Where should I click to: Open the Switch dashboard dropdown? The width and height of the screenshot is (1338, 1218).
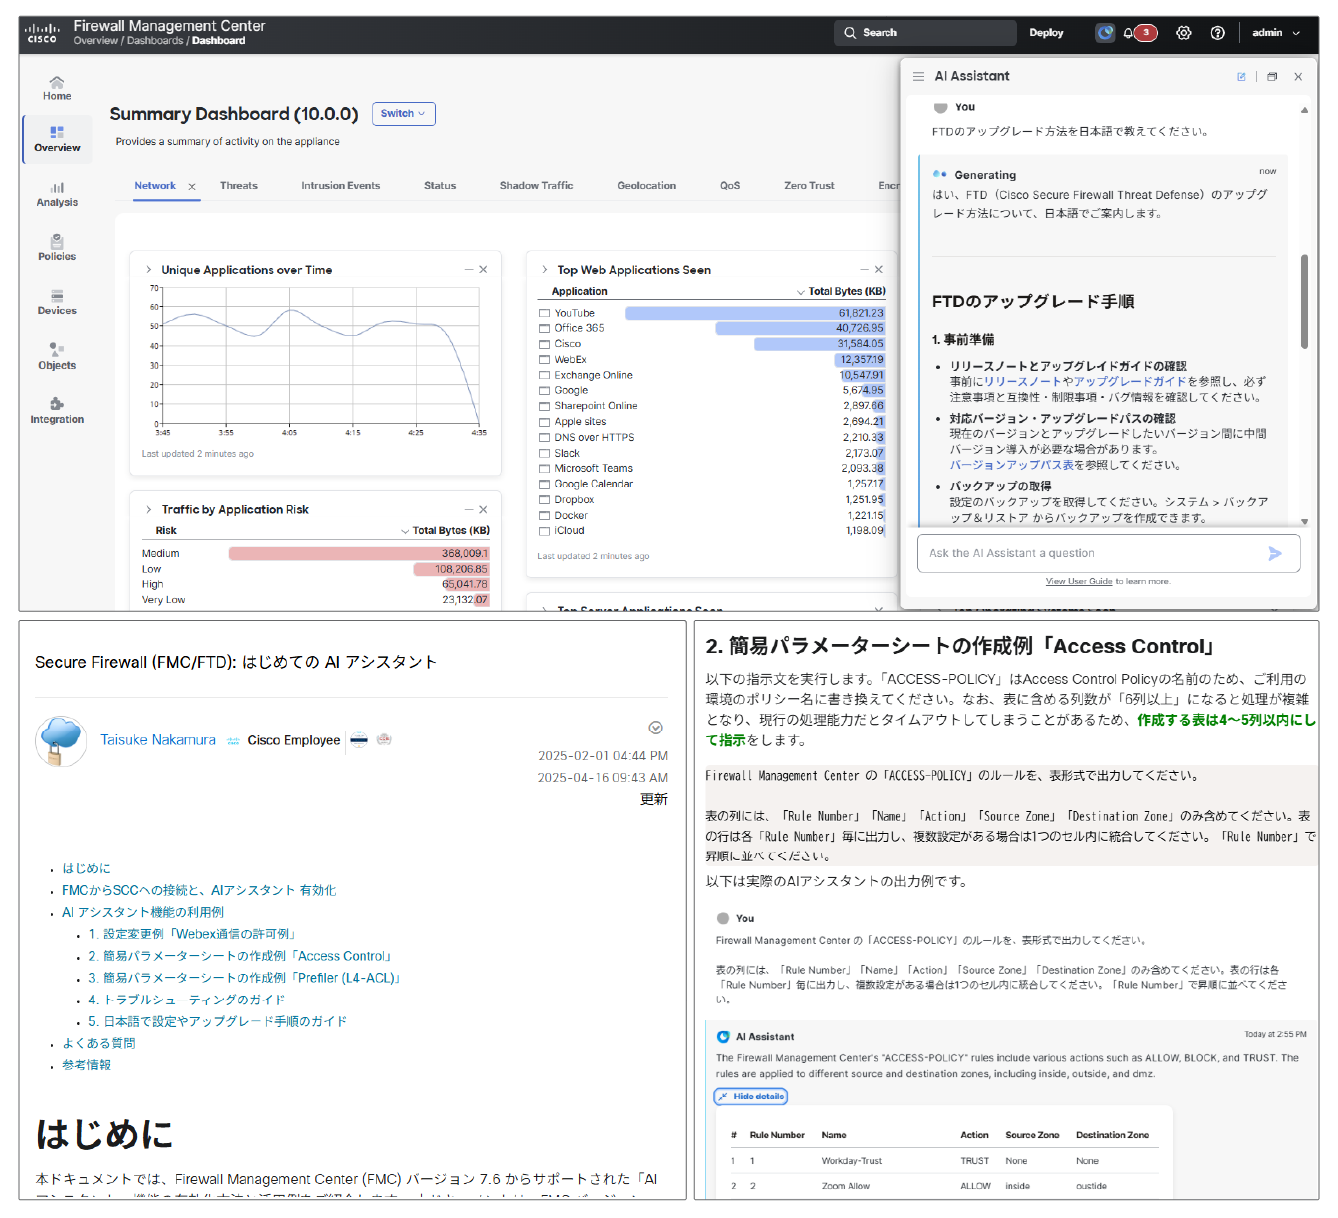pyautogui.click(x=403, y=114)
